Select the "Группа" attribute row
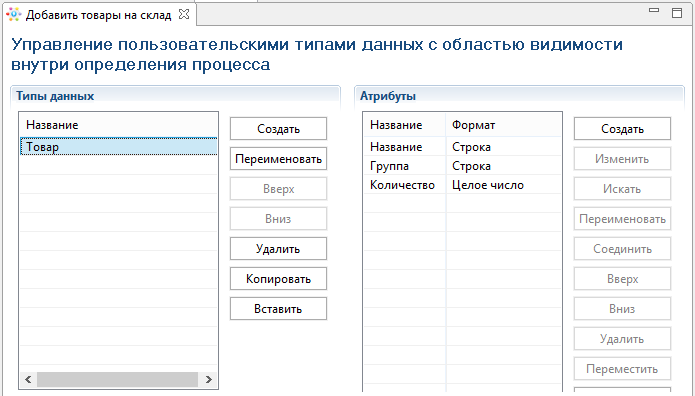 click(x=463, y=166)
